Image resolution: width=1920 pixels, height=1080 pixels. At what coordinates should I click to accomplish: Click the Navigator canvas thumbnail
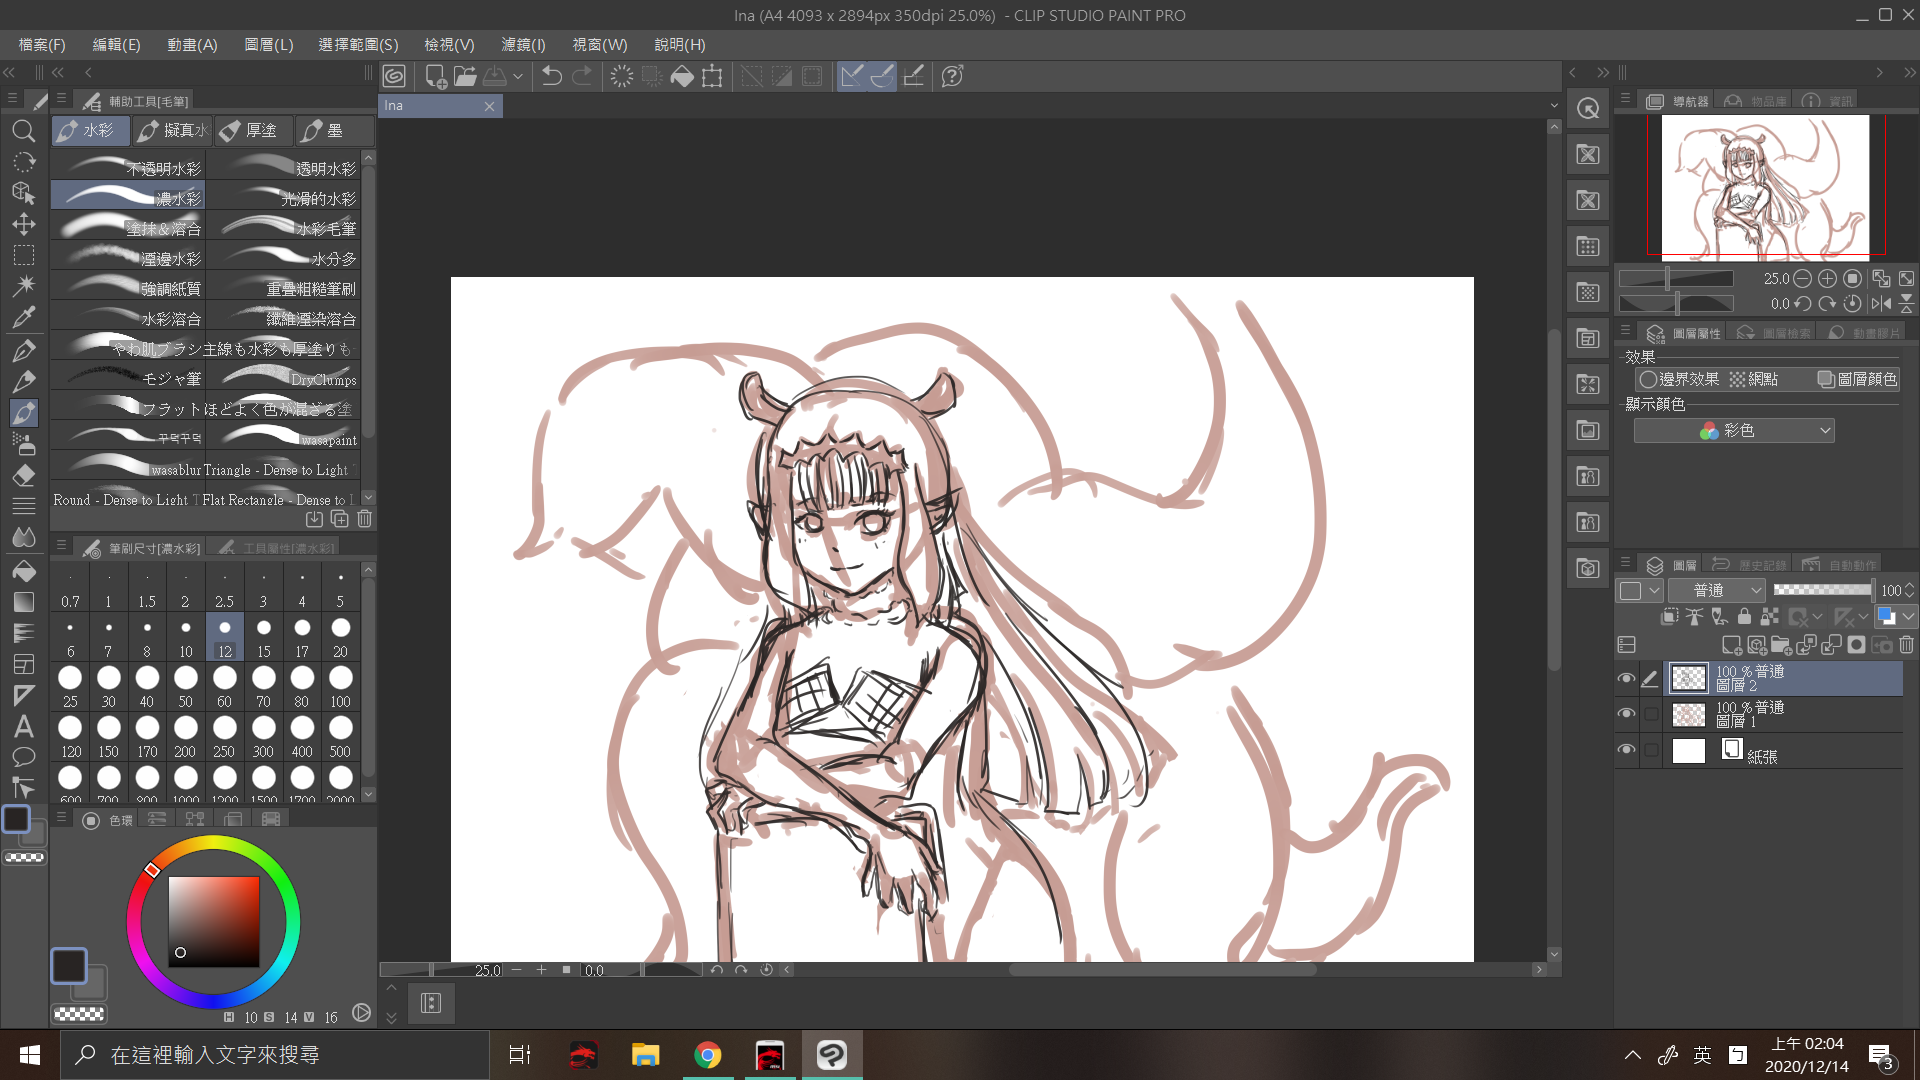coord(1765,187)
